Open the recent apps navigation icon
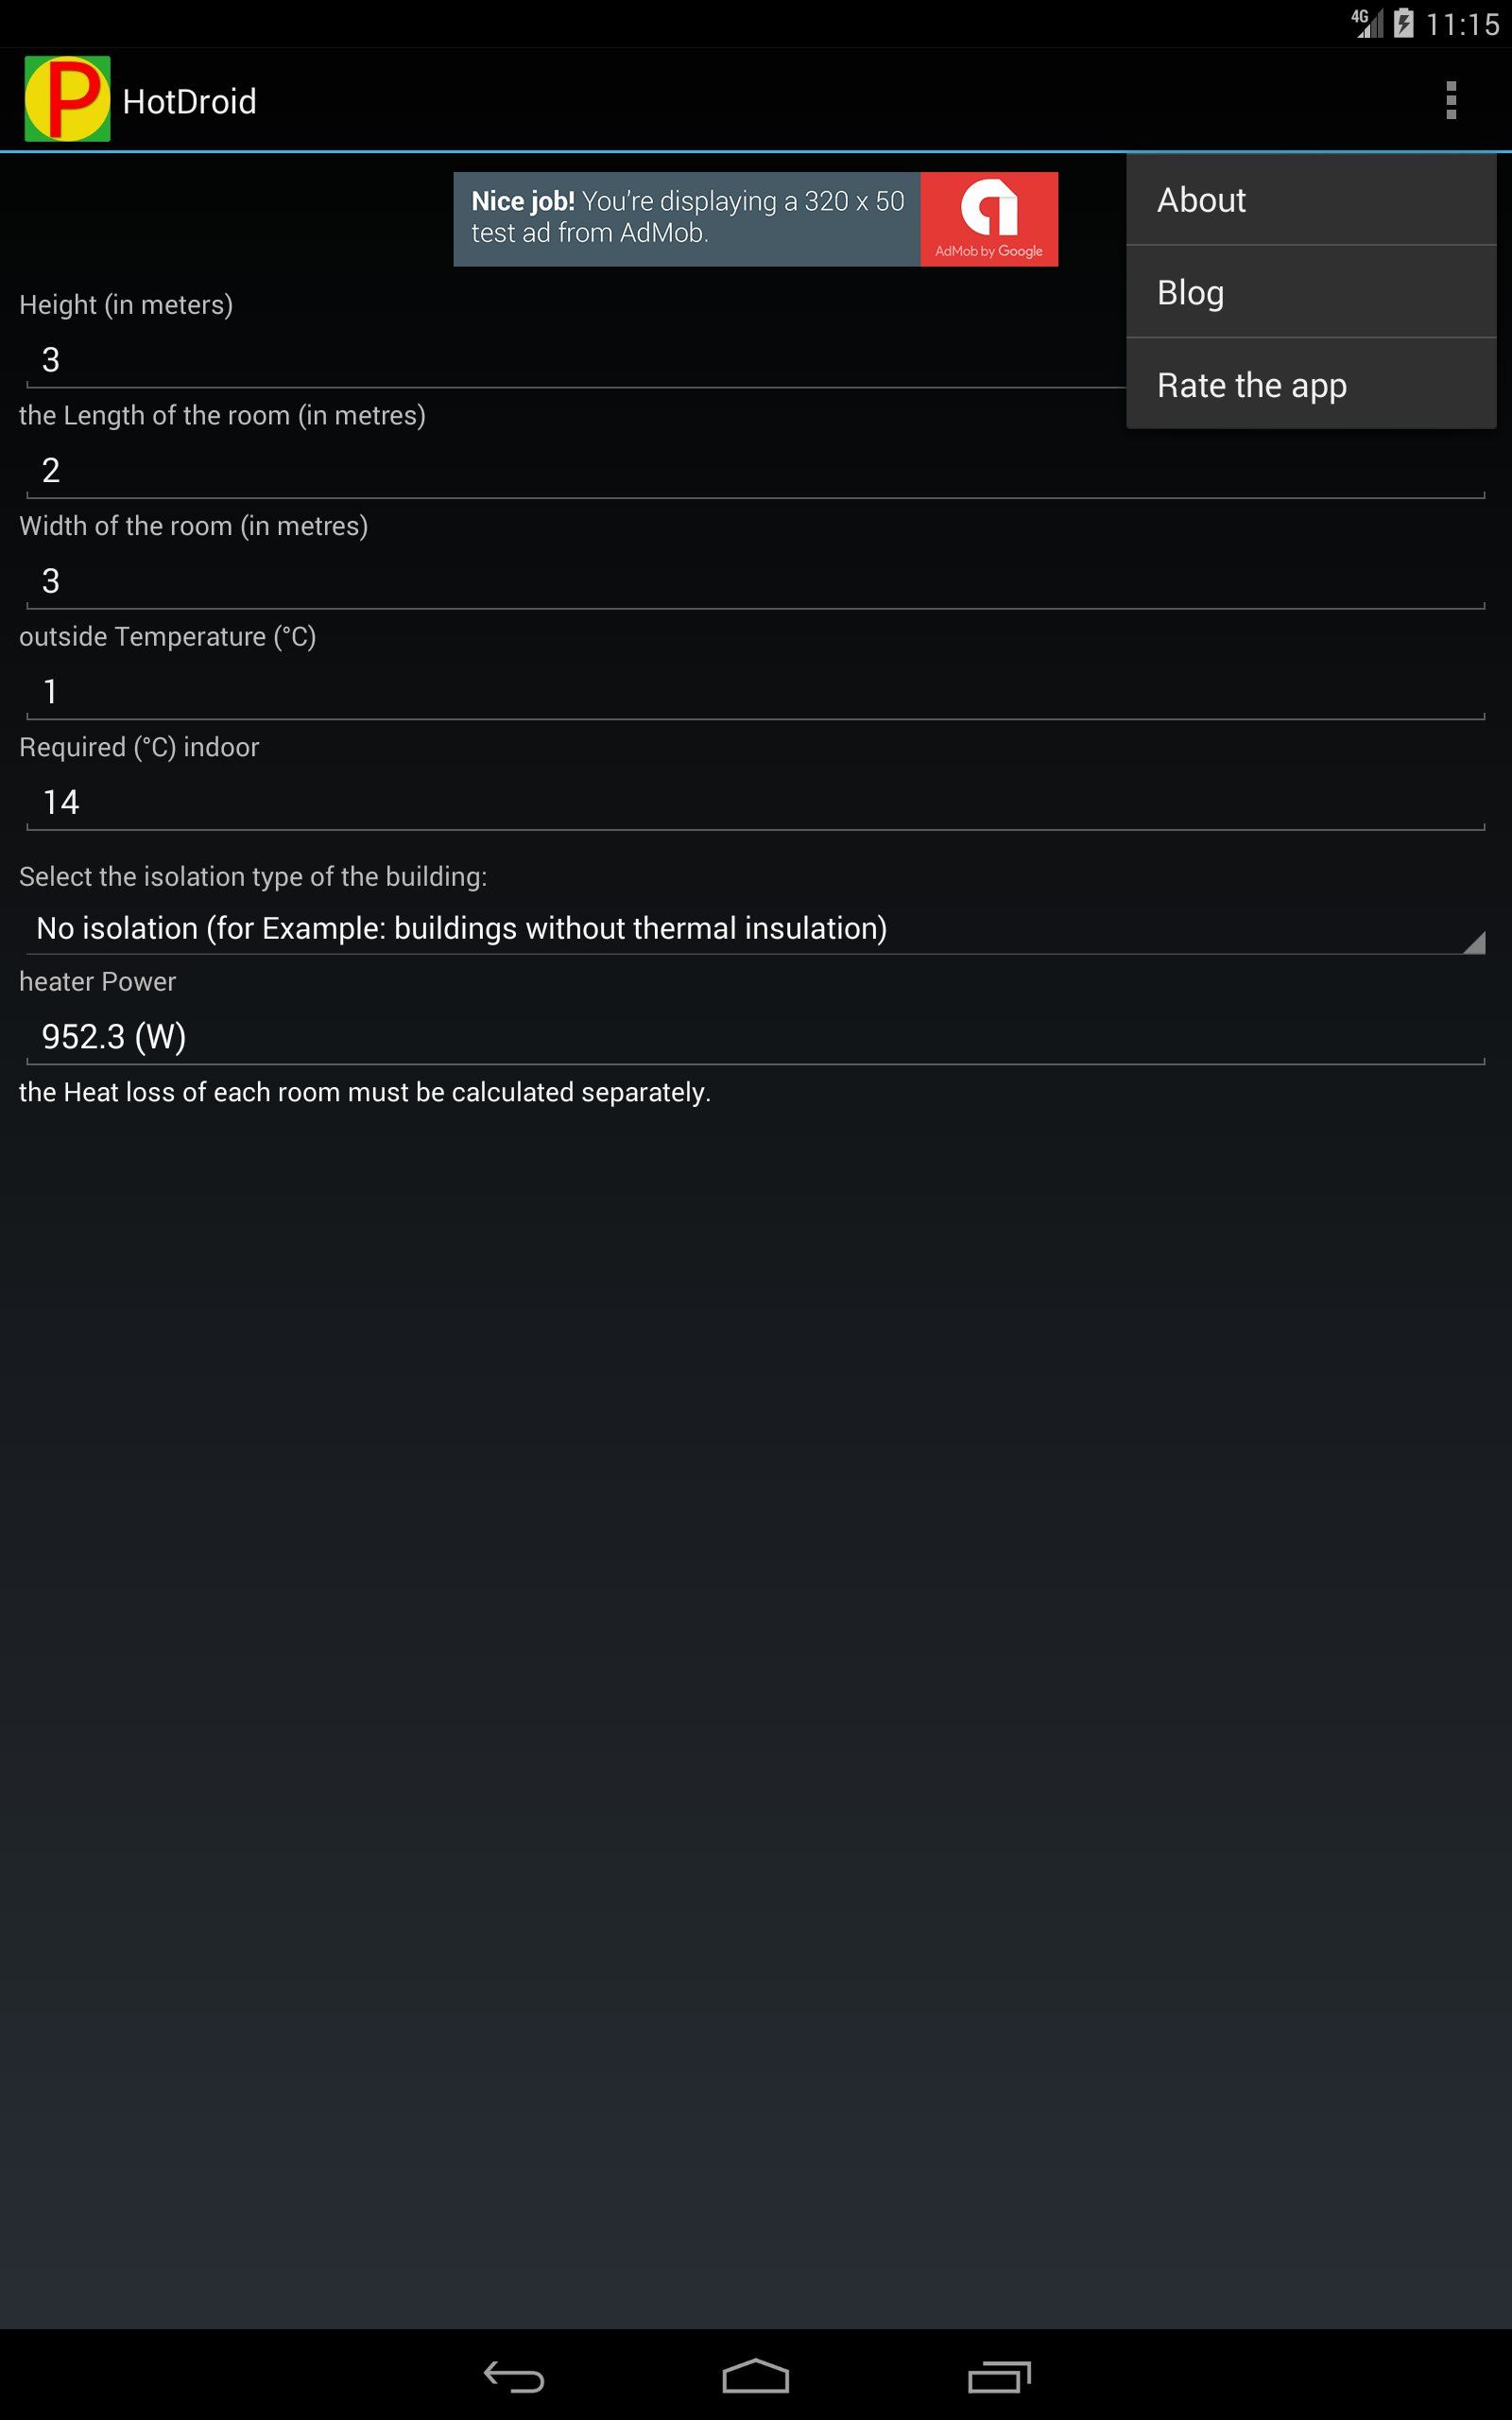 (x=998, y=2376)
